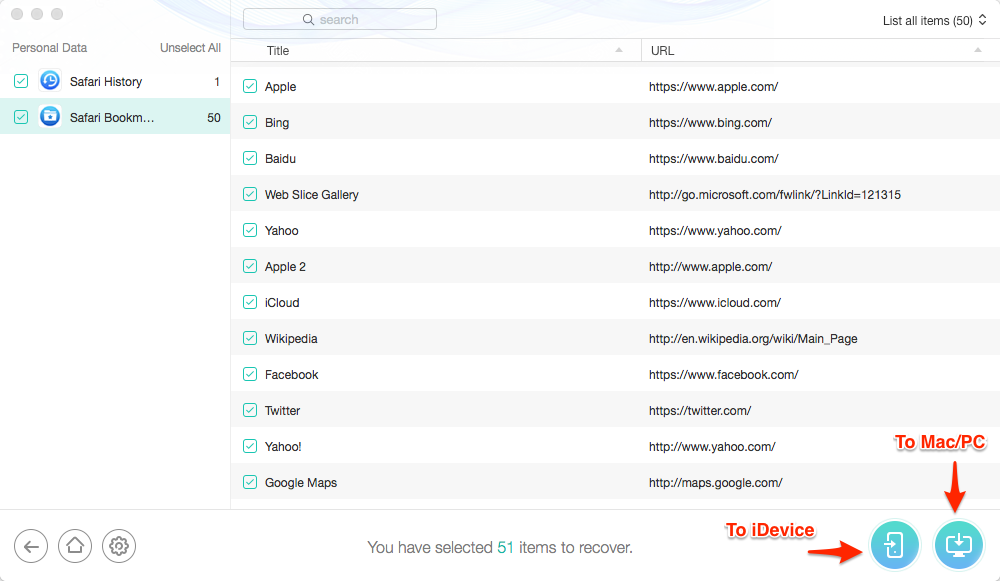Image resolution: width=1000 pixels, height=581 pixels.
Task: Click the go.microsoft.com fwlink URL
Action: click(x=775, y=195)
